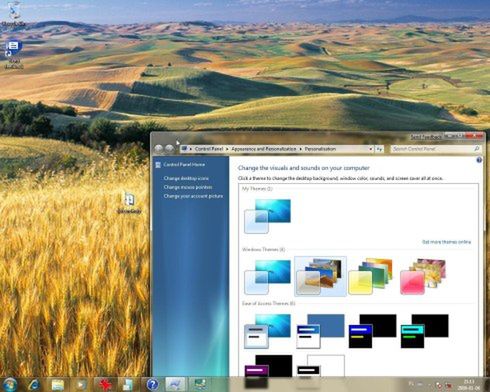Select the black and purple high contrast theme

coord(268,366)
